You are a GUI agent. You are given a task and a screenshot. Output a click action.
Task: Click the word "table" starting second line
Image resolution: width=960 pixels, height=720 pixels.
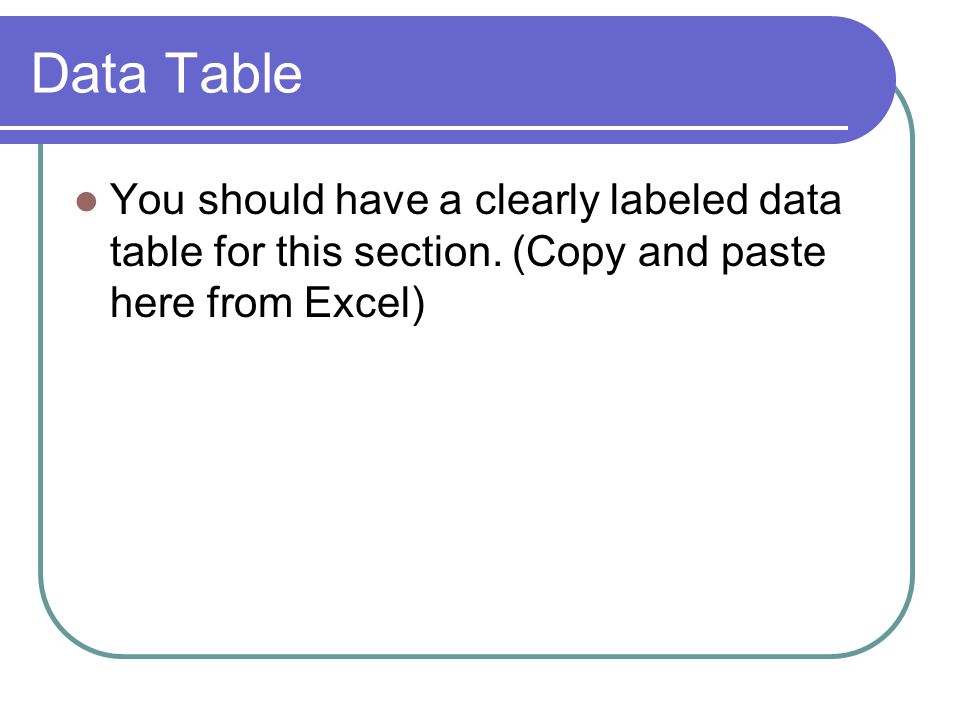(x=156, y=251)
